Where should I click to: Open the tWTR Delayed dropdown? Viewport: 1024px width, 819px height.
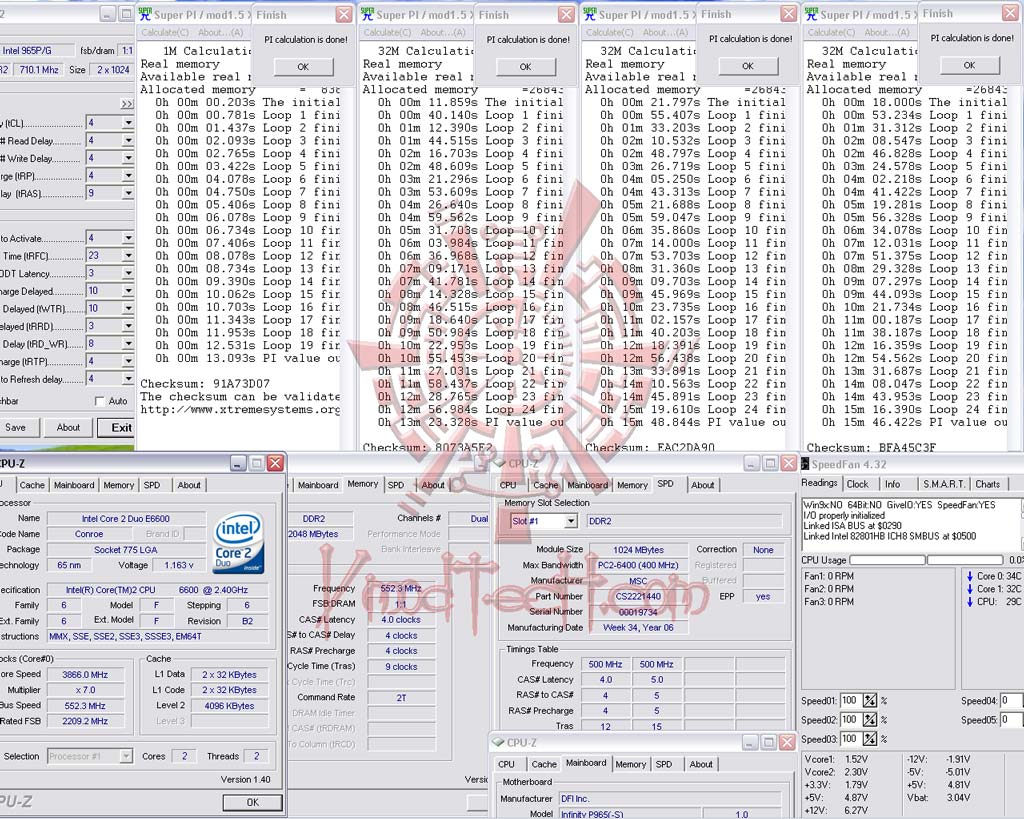click(128, 309)
